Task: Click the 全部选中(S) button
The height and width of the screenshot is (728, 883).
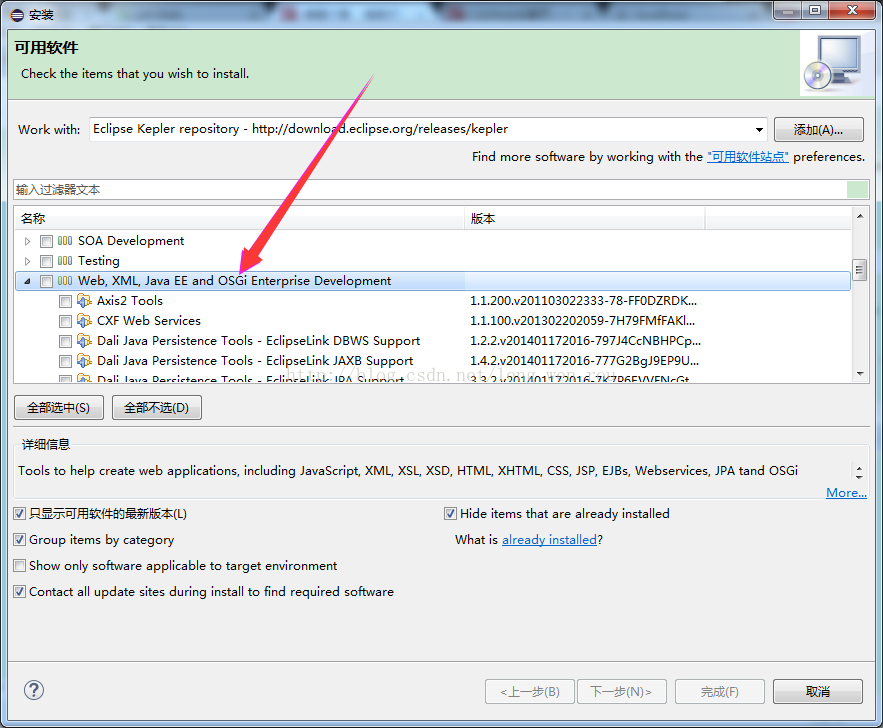Action: point(59,408)
